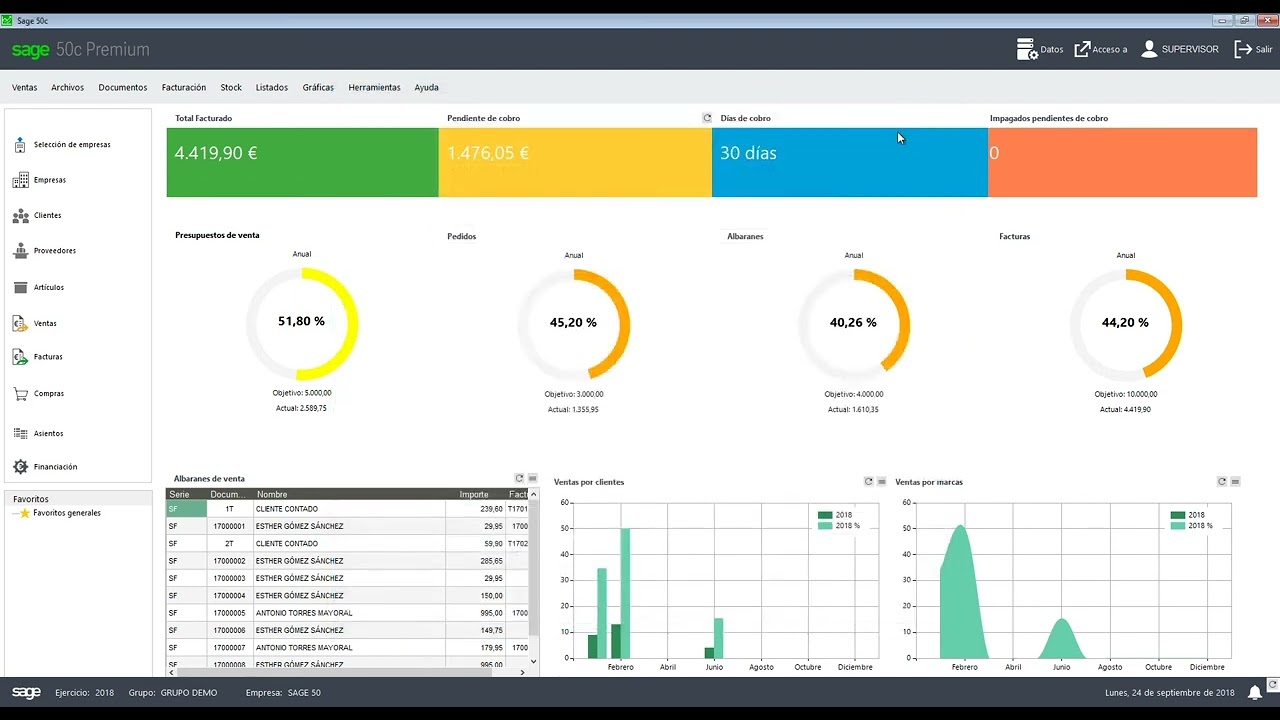Click Grupo: GRUPO DEMO in status bar

173,693
